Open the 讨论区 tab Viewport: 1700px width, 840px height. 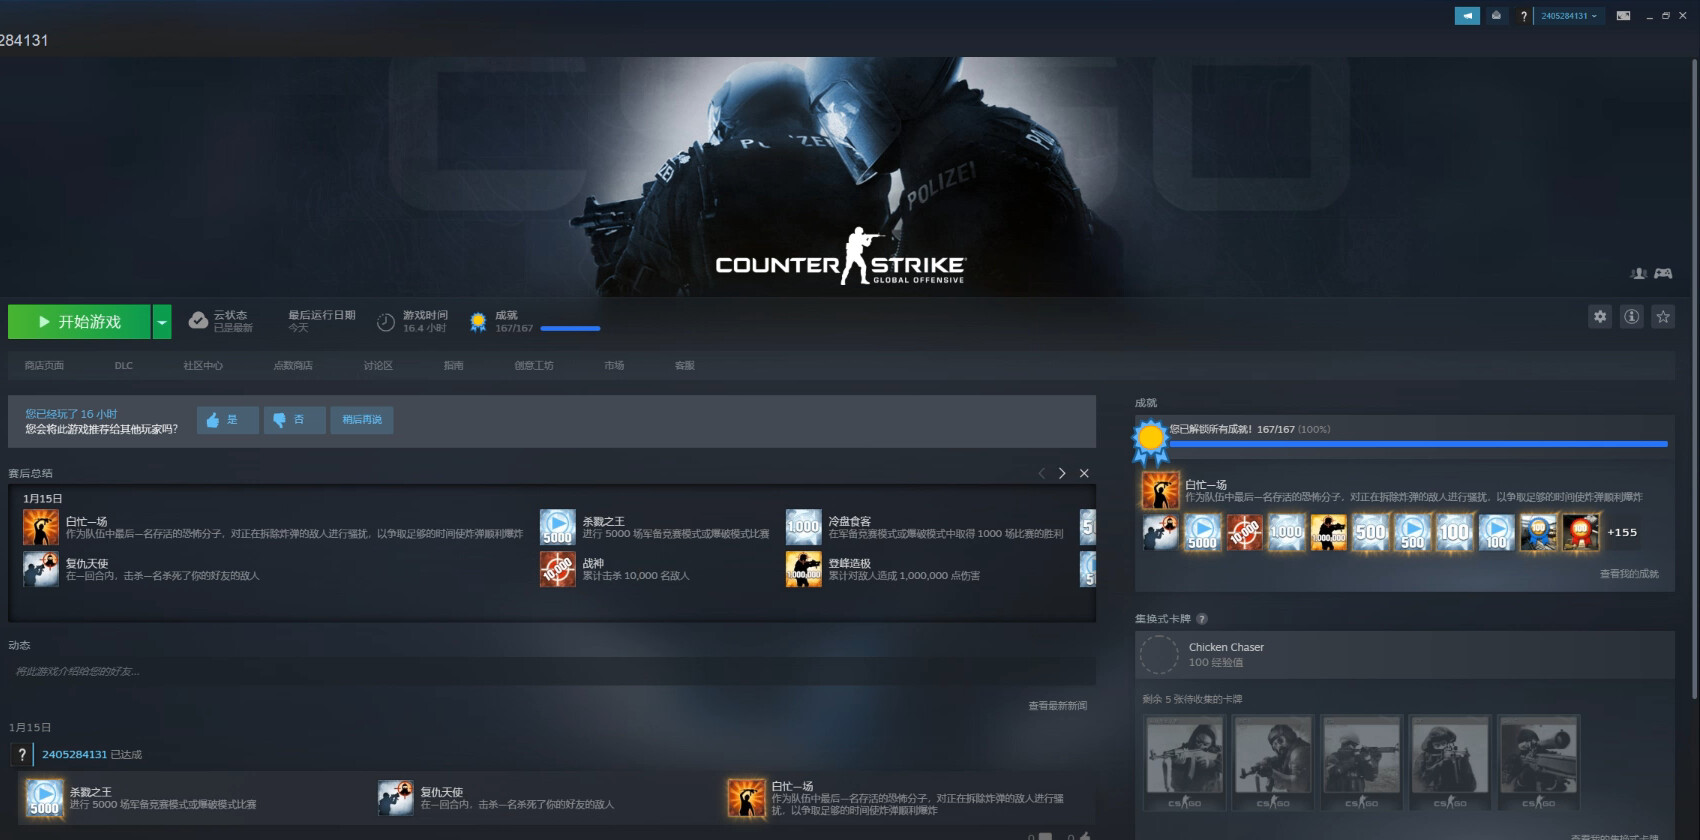tap(378, 366)
